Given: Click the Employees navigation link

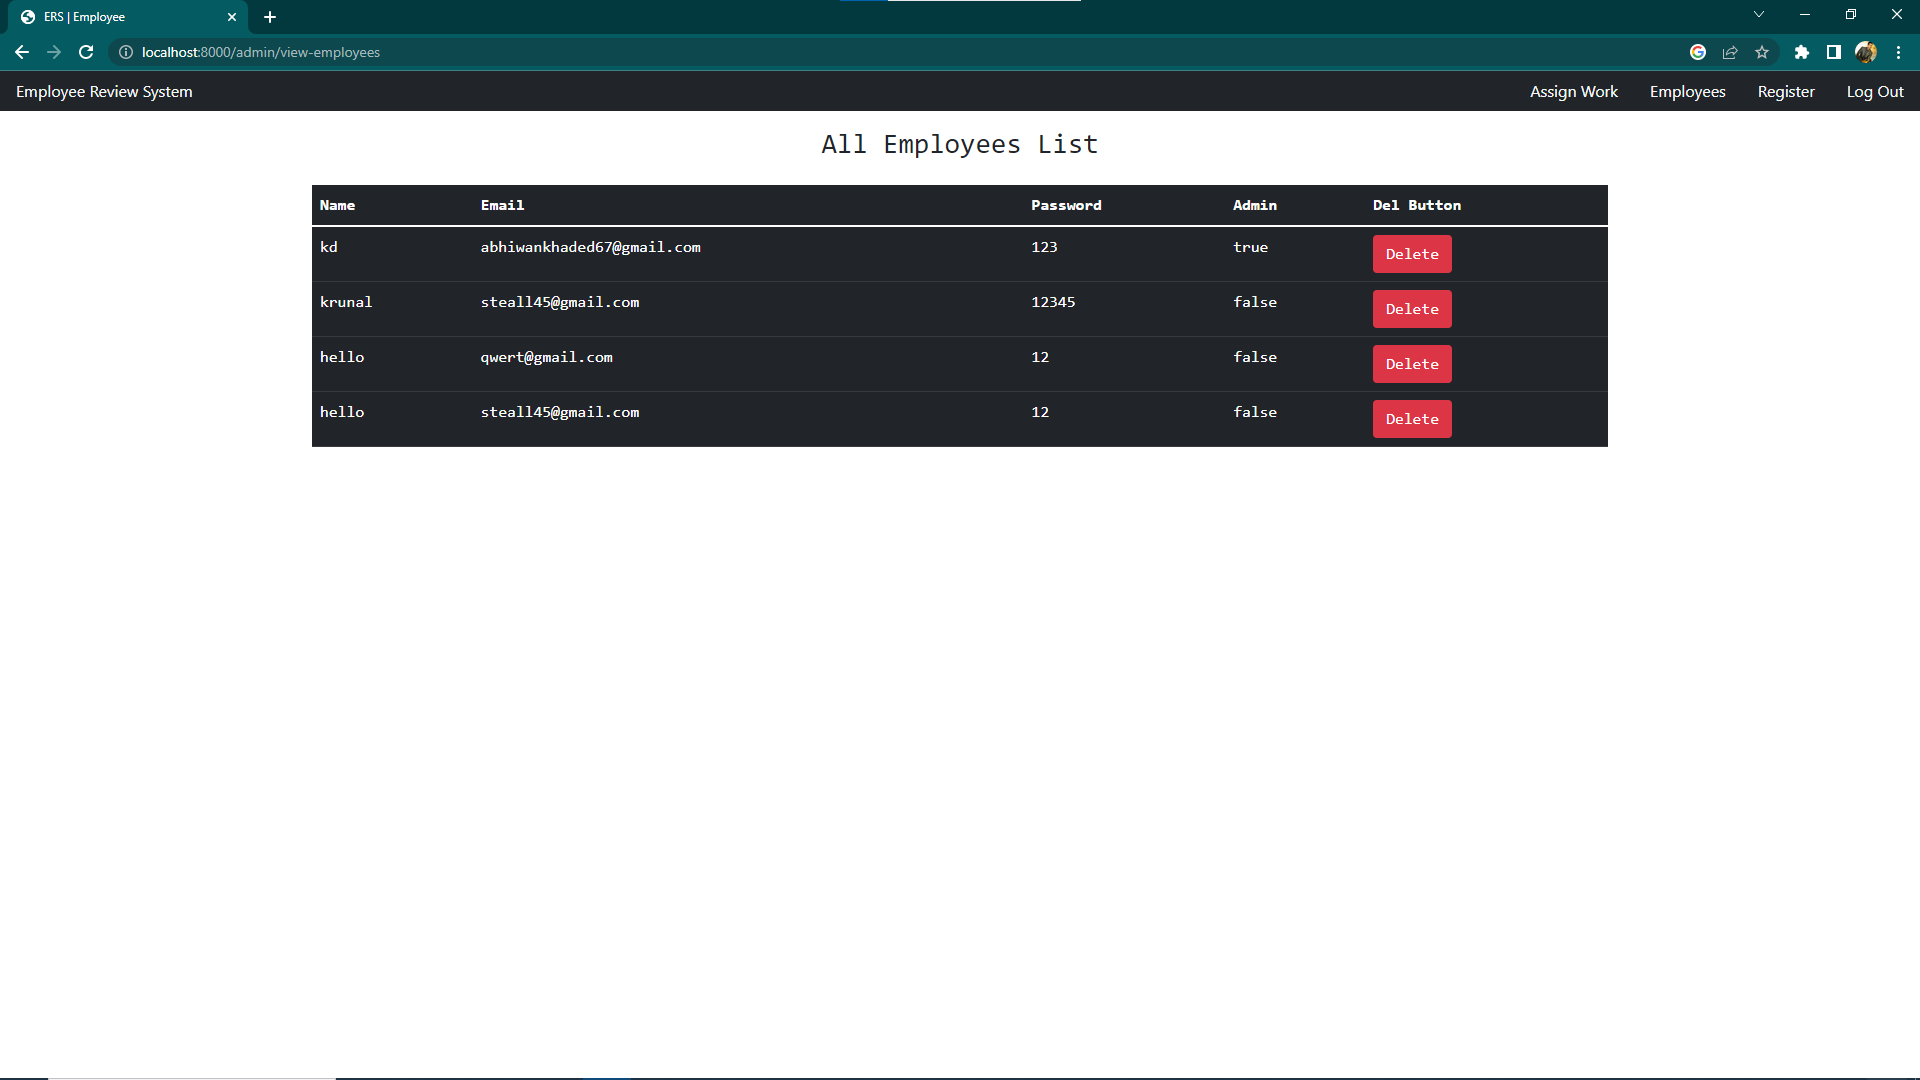Looking at the screenshot, I should coord(1687,91).
